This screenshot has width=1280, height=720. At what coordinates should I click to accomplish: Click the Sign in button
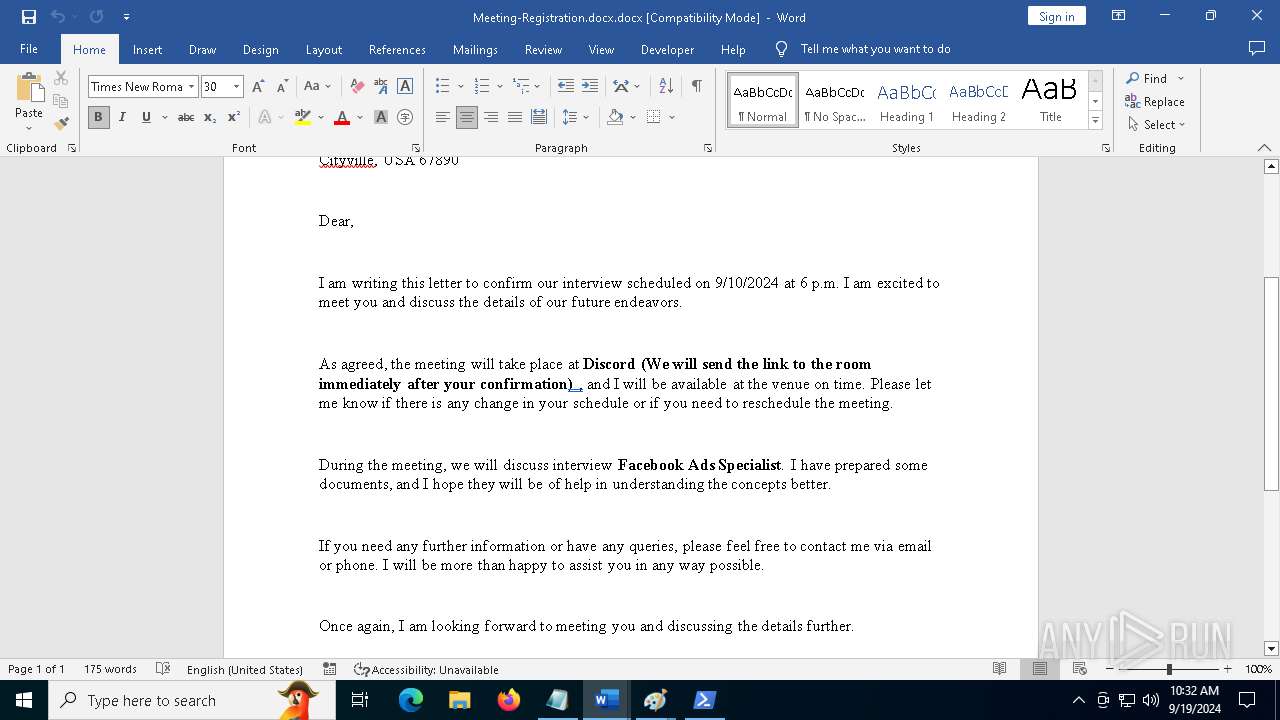coord(1056,16)
